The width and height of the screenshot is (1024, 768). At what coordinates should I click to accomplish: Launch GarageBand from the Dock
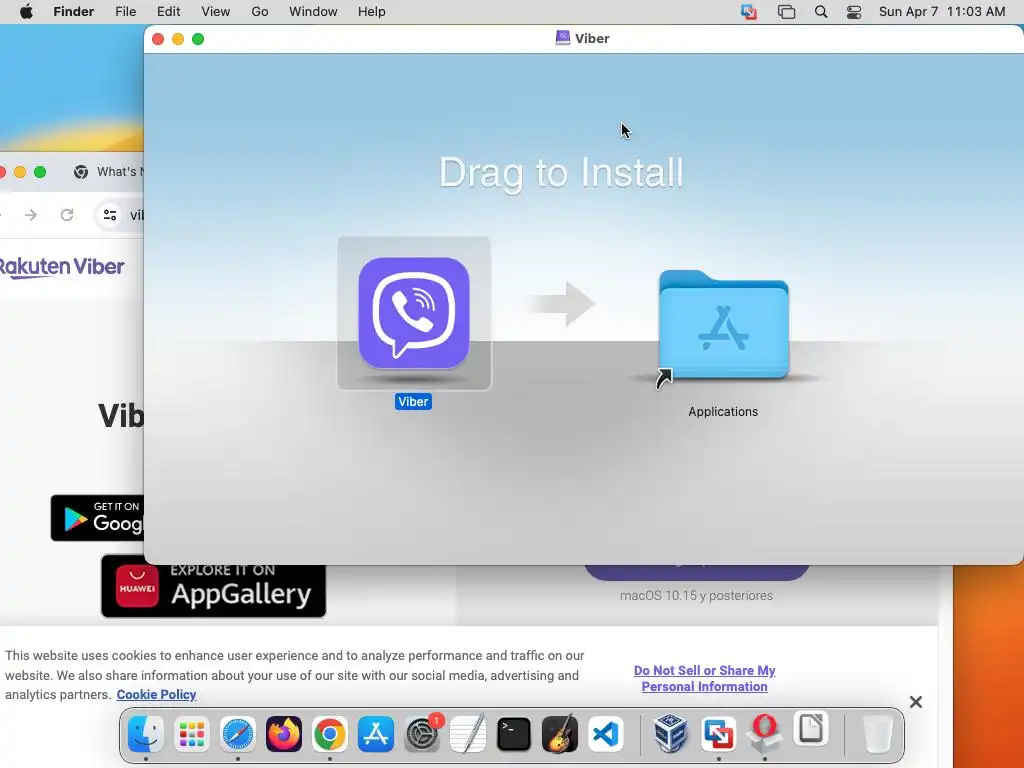[560, 734]
